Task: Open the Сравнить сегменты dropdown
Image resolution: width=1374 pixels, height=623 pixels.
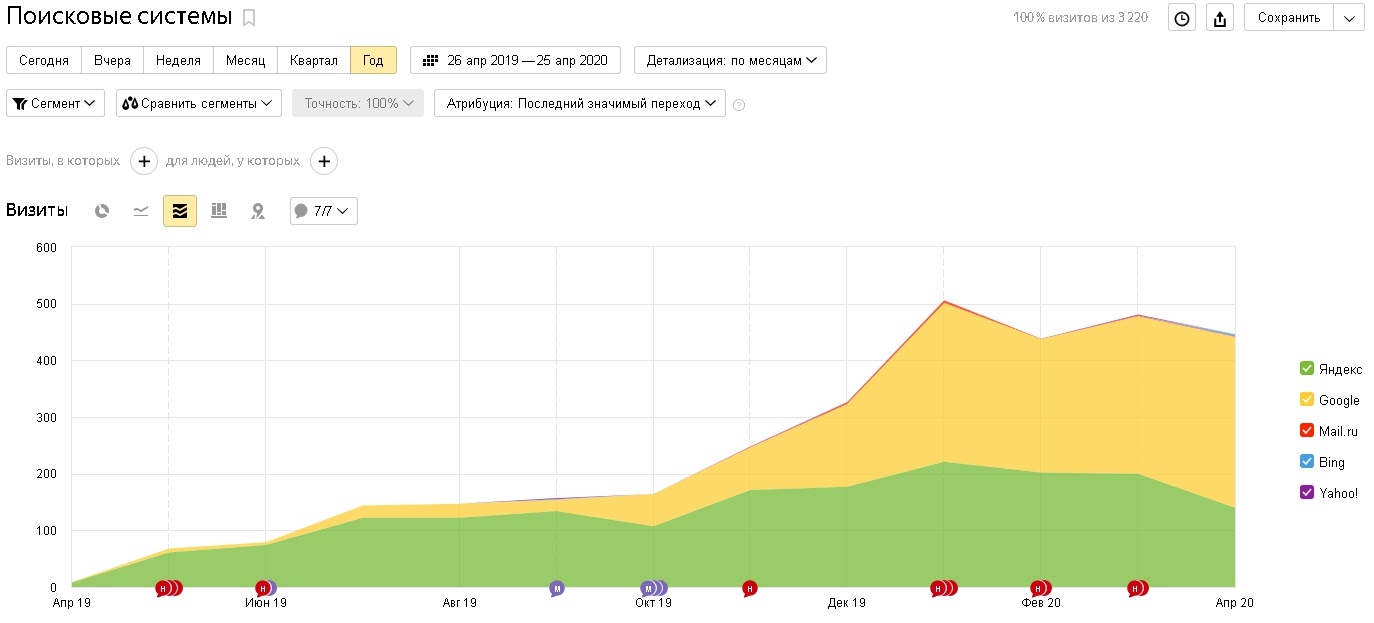Action: (x=199, y=103)
